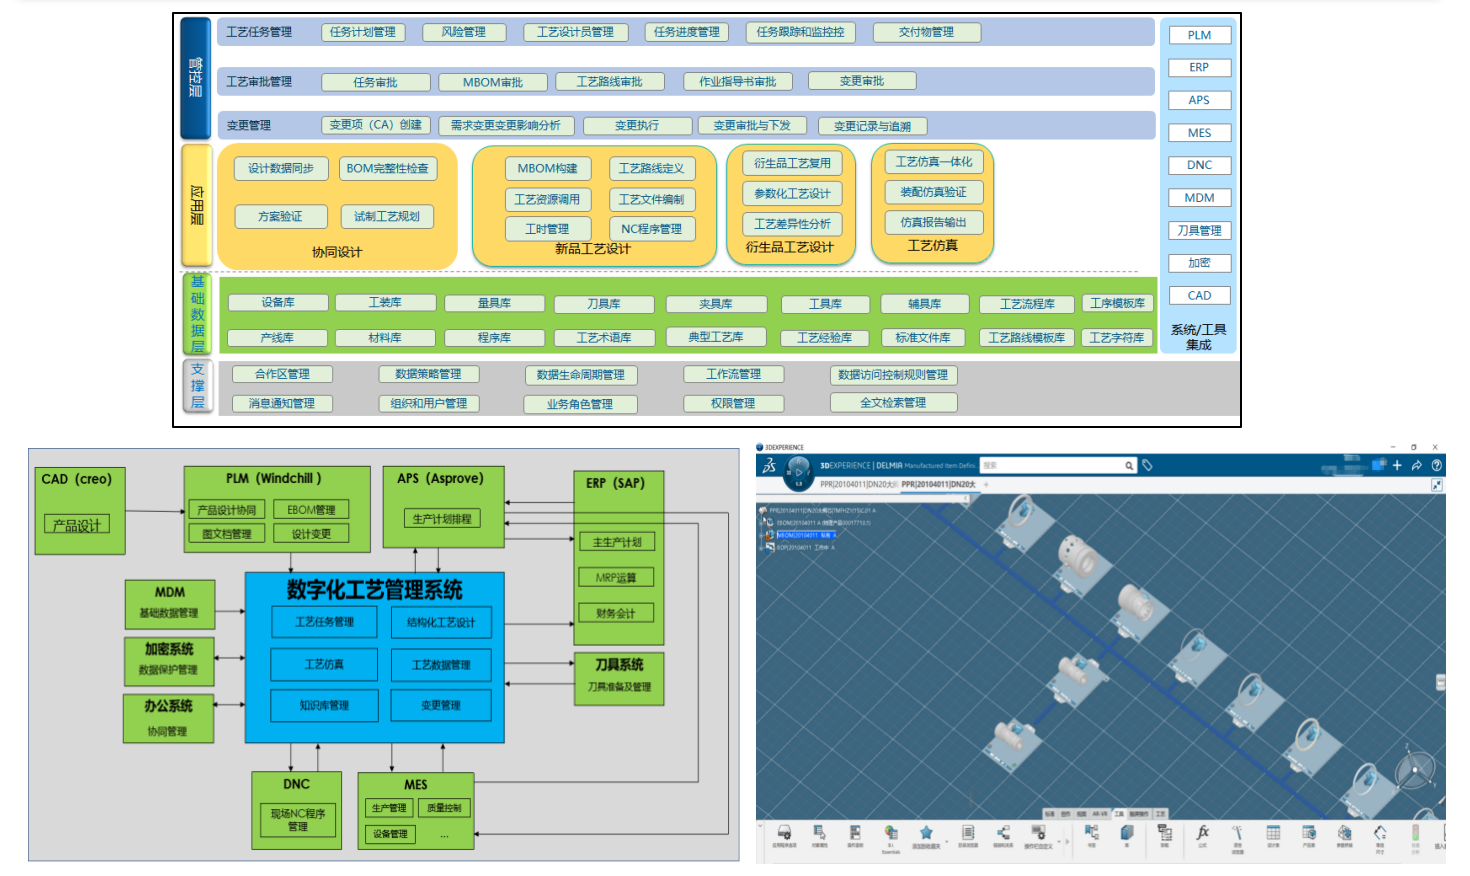Image resolution: width=1470 pixels, height=876 pixels.
Task: Click the design table grid icon
Action: click(x=1273, y=833)
